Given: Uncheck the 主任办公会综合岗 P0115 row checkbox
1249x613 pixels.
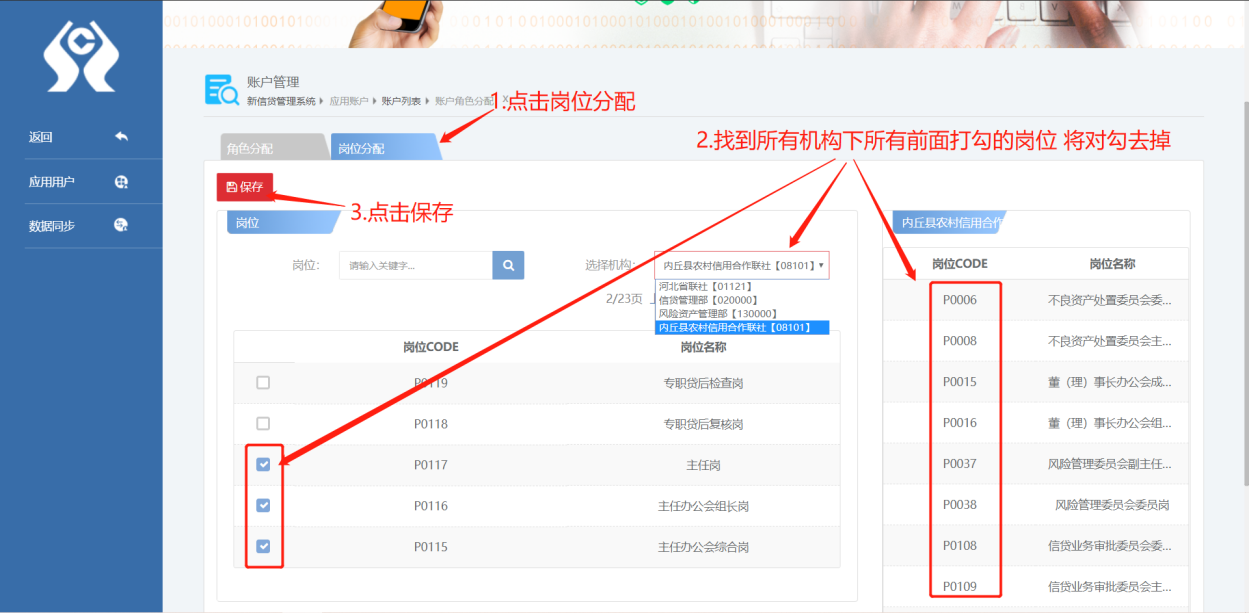Looking at the screenshot, I should (263, 546).
